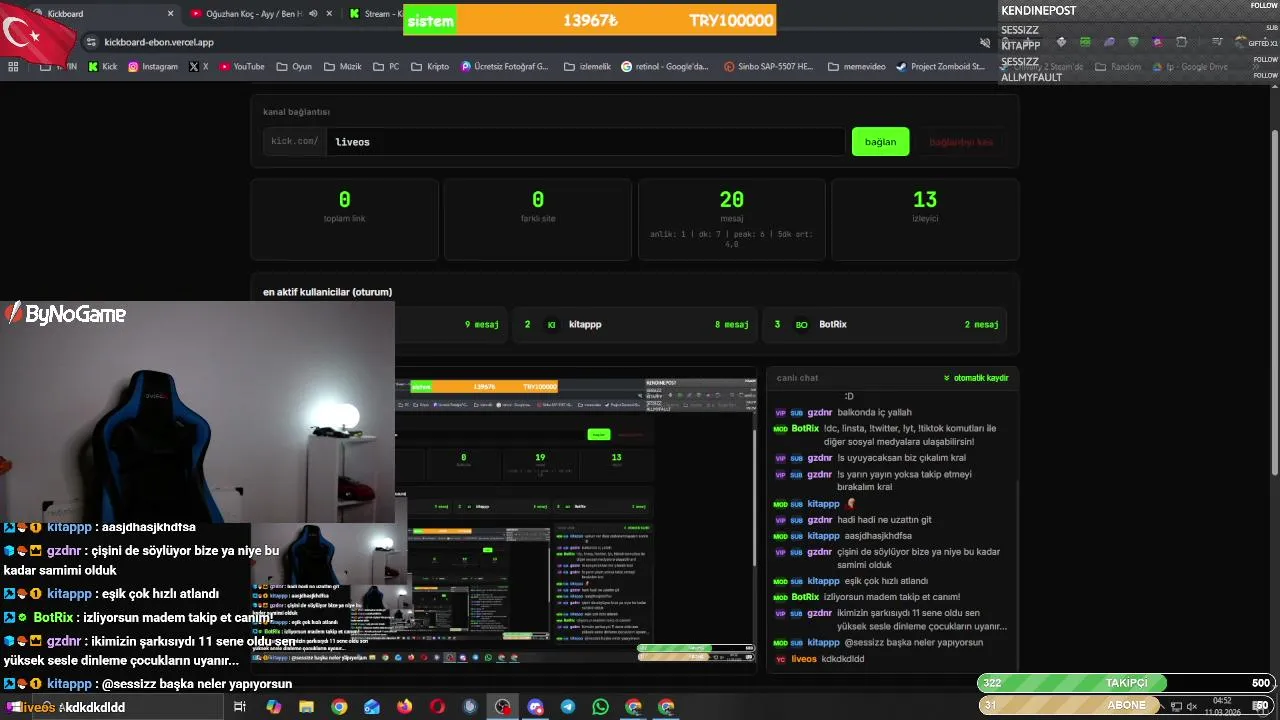Open the clock and calendar flyout
Screen dimensions: 1280x720
1222,706
